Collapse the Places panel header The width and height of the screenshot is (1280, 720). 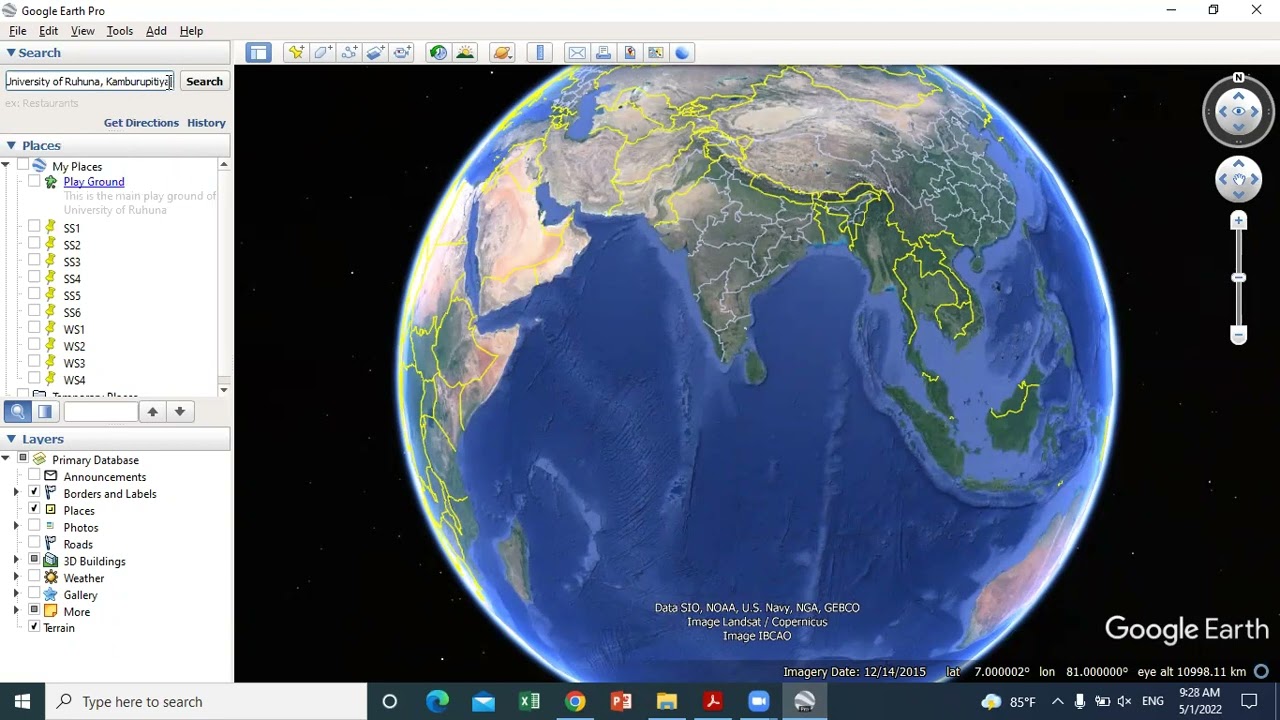point(11,146)
